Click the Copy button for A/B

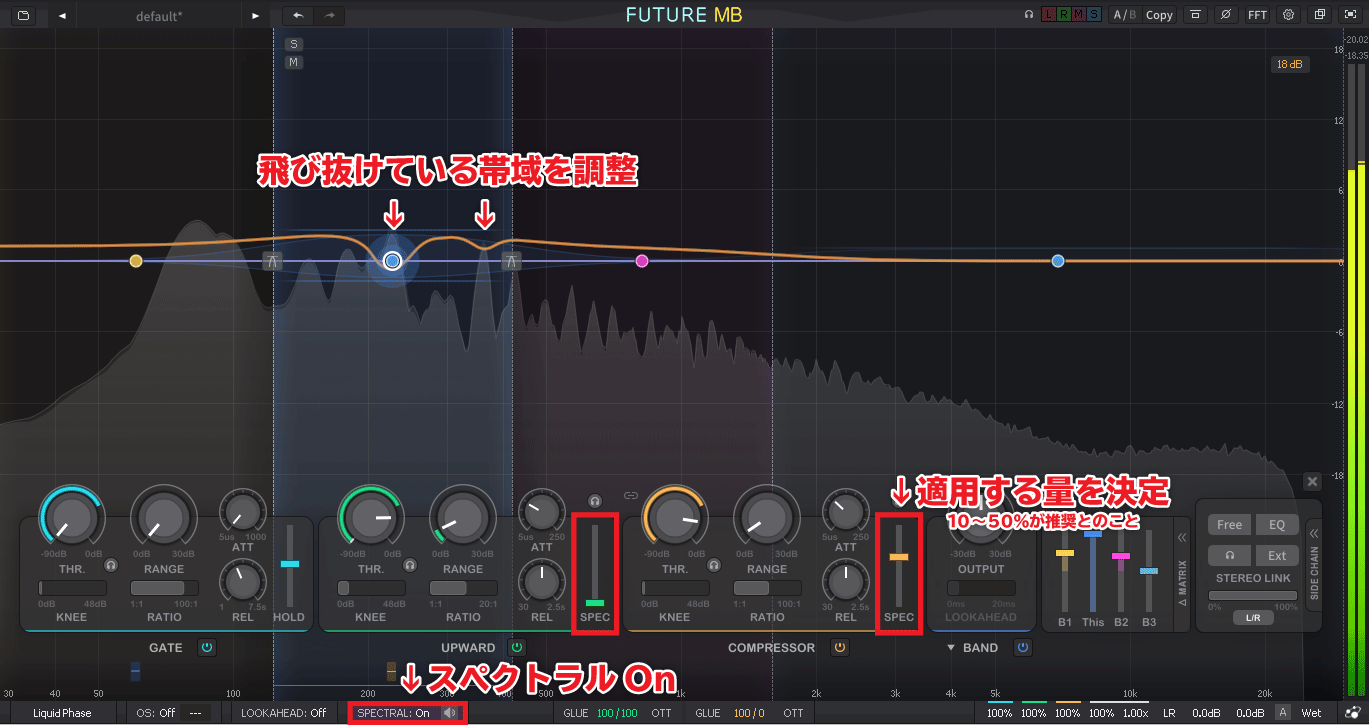pos(1159,15)
